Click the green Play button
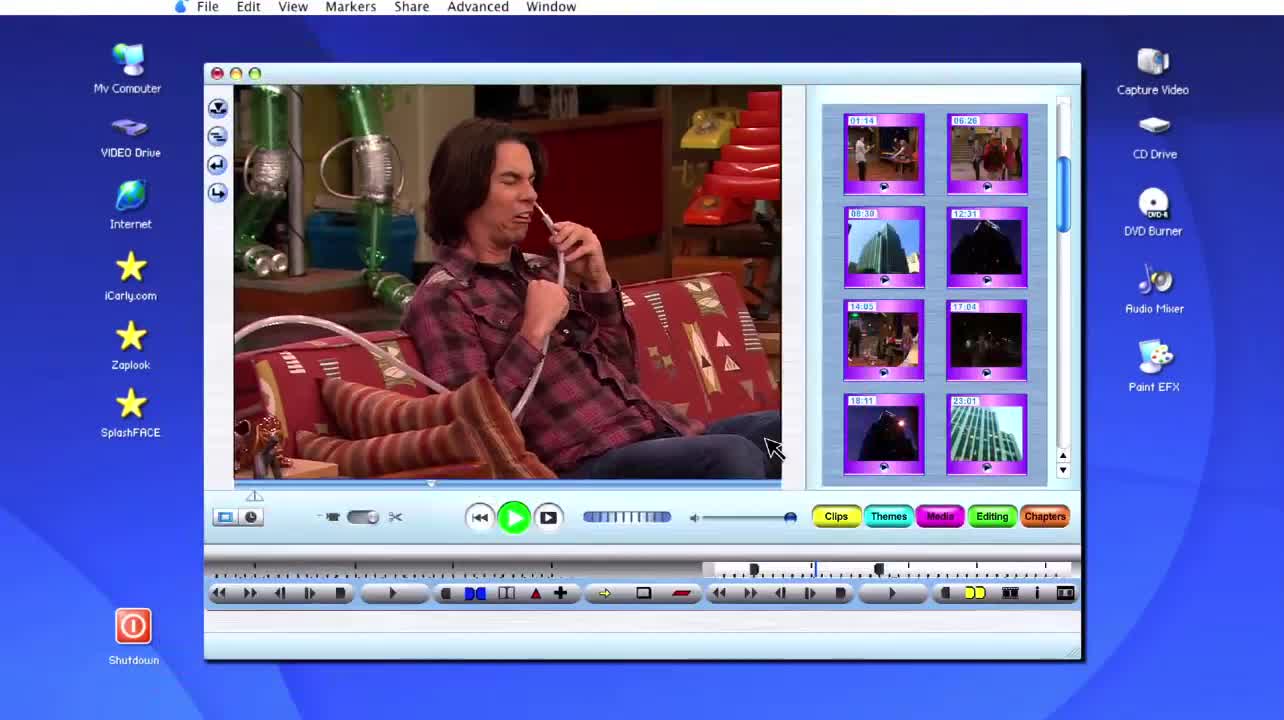Screen dimensions: 1284x720 [x=514, y=517]
